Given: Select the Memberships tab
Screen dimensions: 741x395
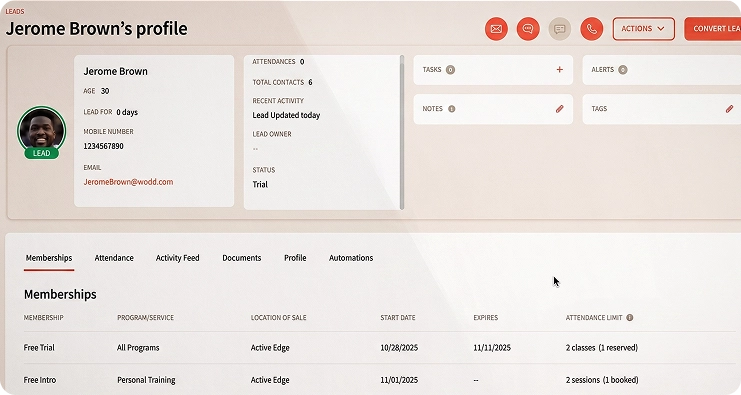Looking at the screenshot, I should 49,258.
